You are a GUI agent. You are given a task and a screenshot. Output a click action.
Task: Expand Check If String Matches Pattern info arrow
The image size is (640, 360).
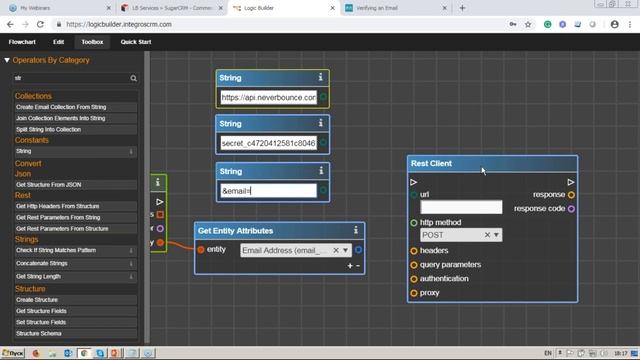131,251
